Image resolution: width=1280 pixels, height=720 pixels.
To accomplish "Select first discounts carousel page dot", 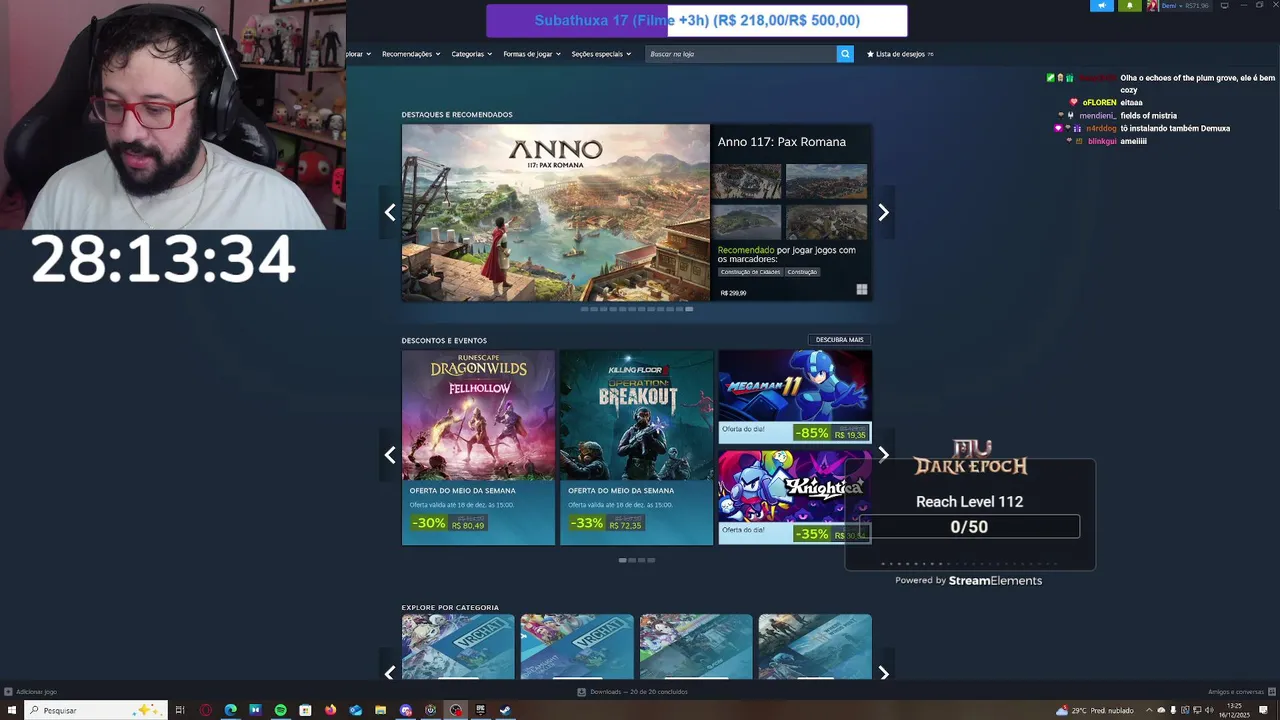I will [622, 560].
